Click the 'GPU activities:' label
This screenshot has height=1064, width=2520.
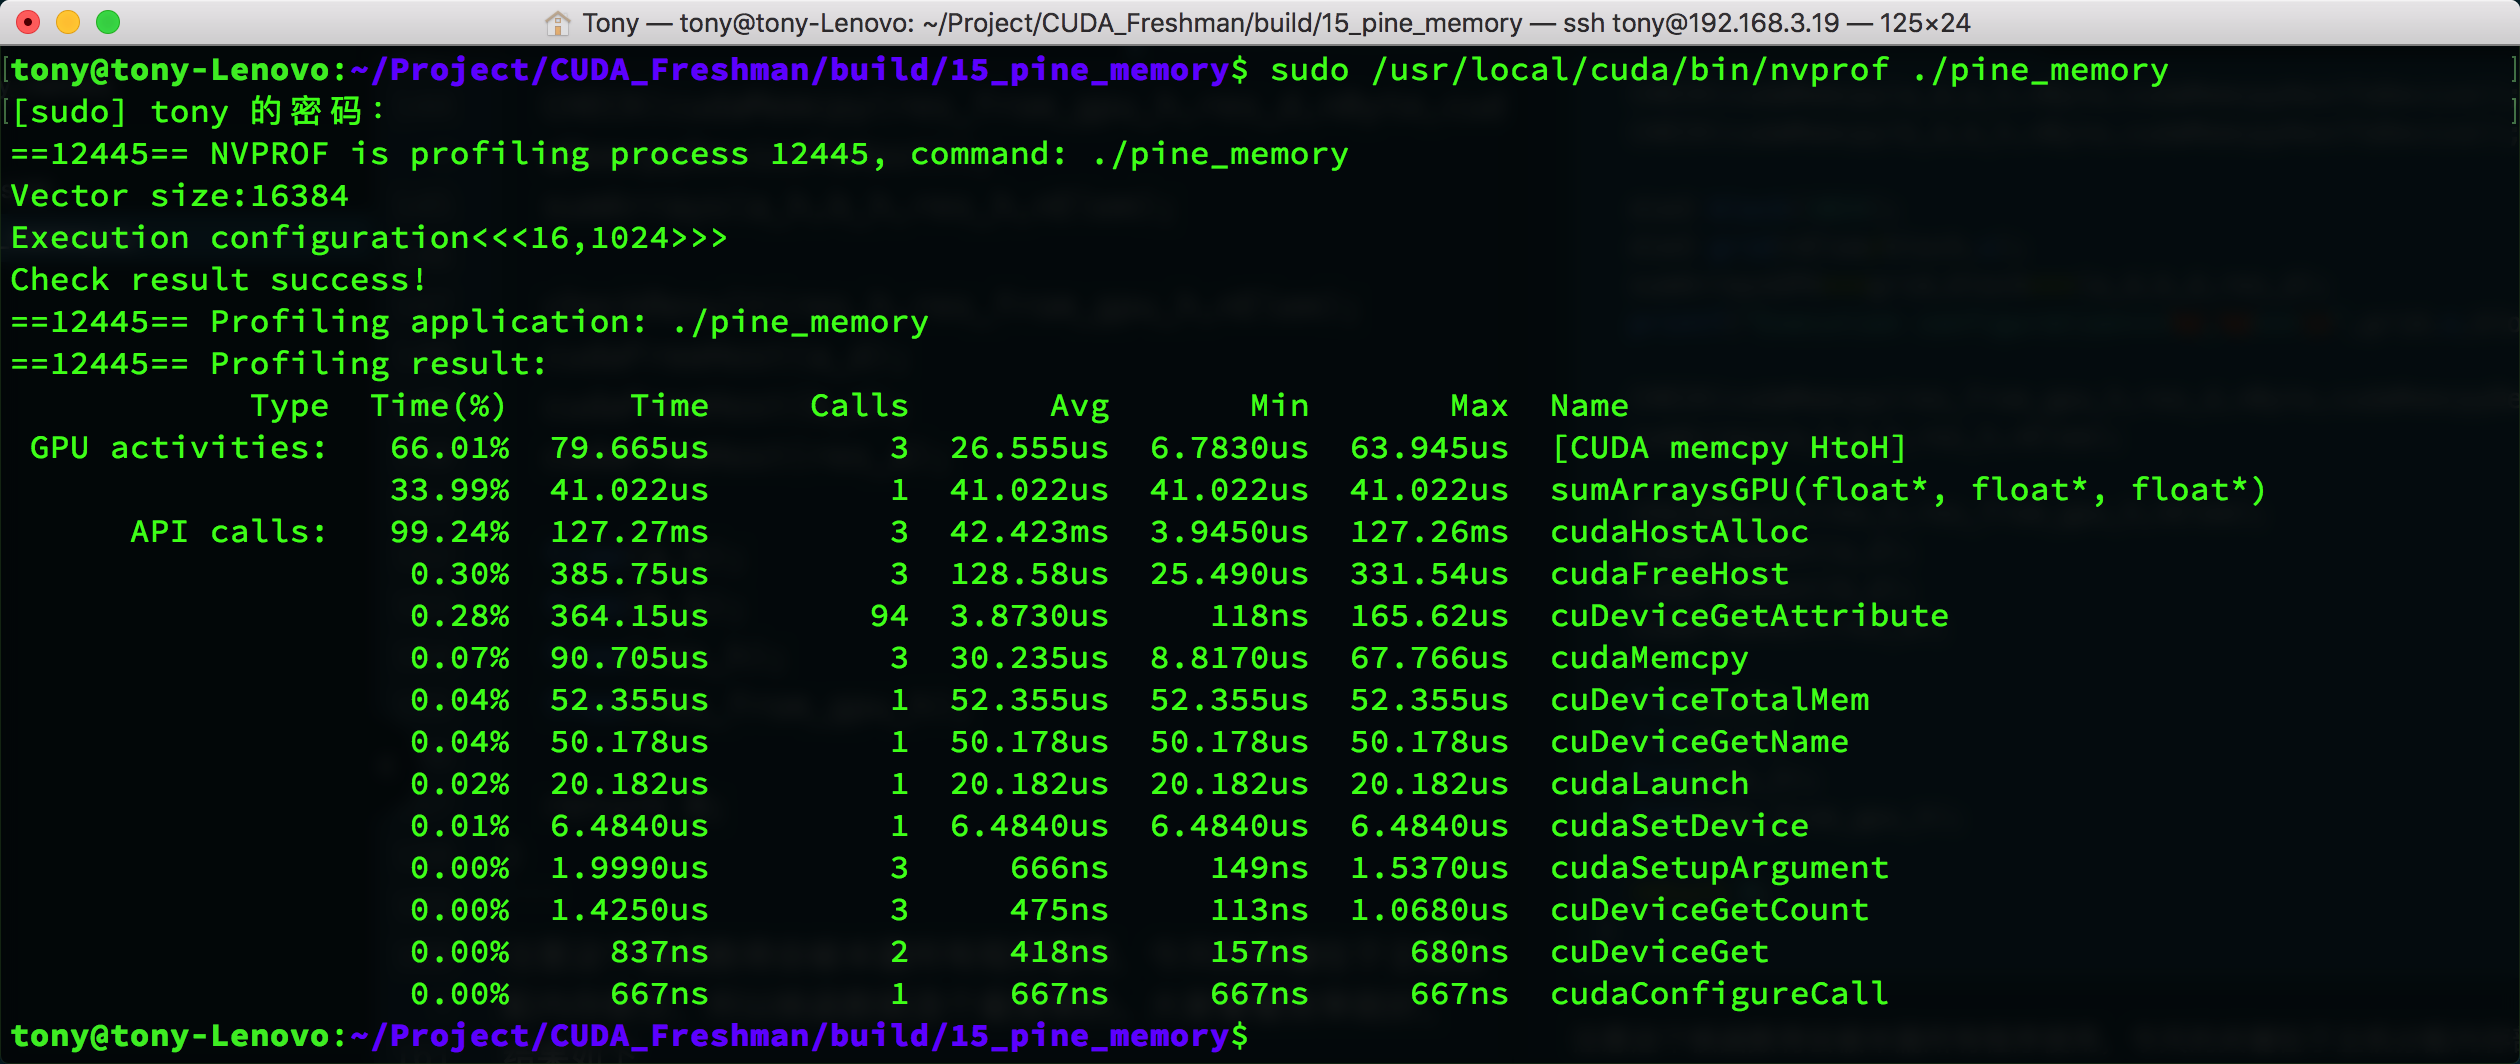click(179, 448)
